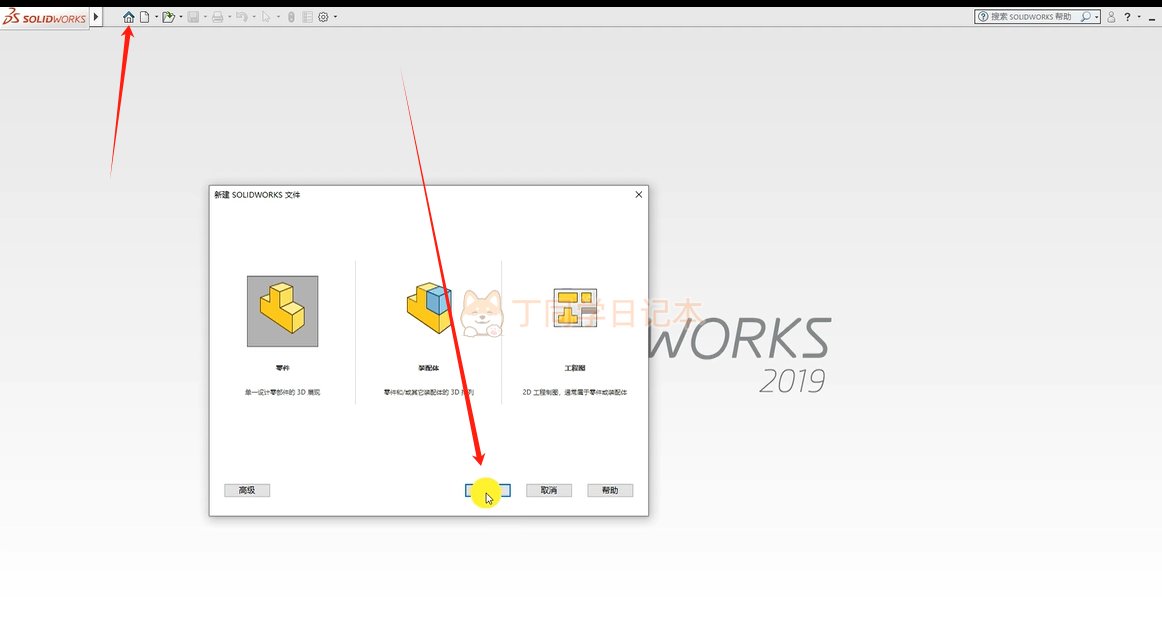Click the Save floppy disk icon

193,16
